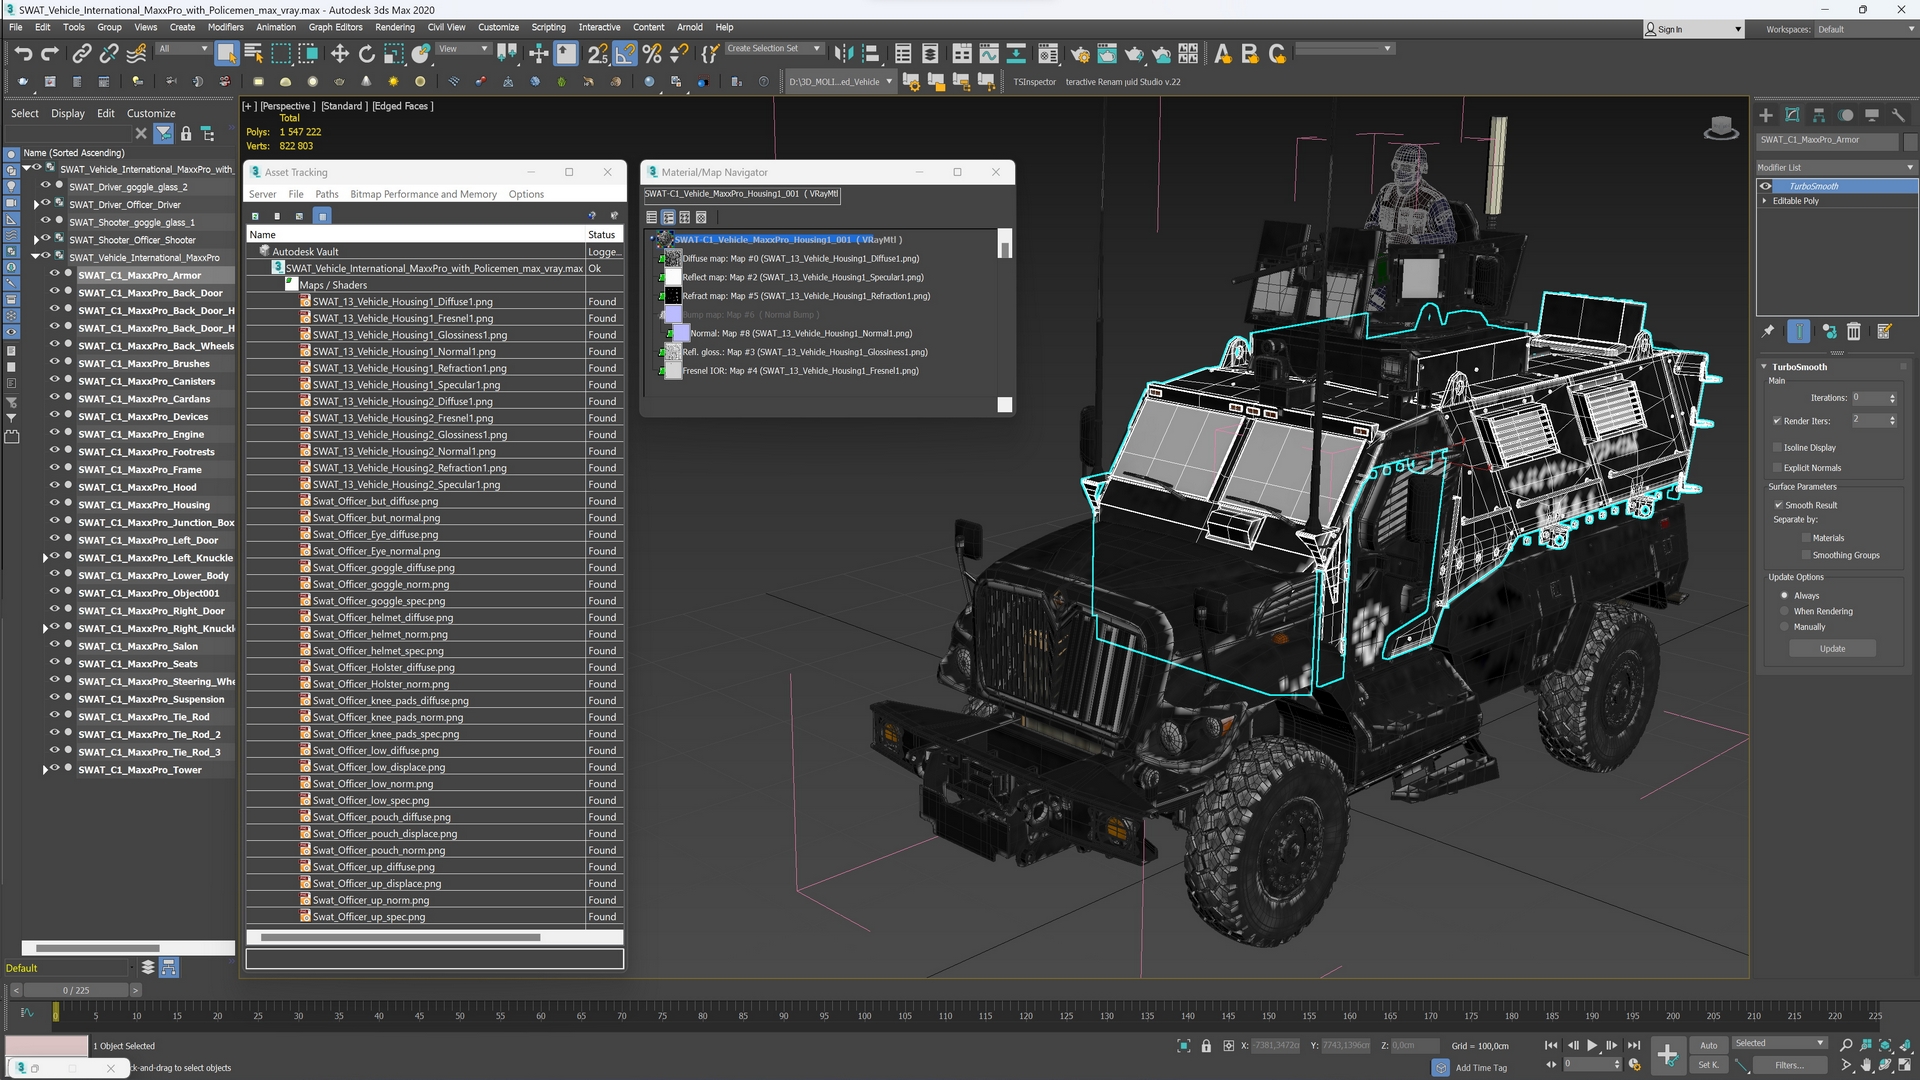Activate the Select and Move tool
This screenshot has height=1080, width=1920.
tap(339, 54)
